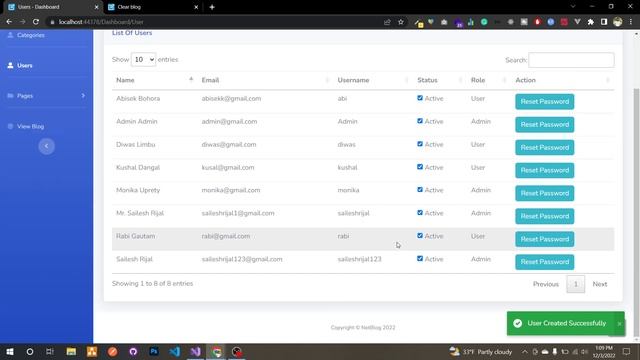
Task: Go back in browser history
Action: pyautogui.click(x=9, y=22)
